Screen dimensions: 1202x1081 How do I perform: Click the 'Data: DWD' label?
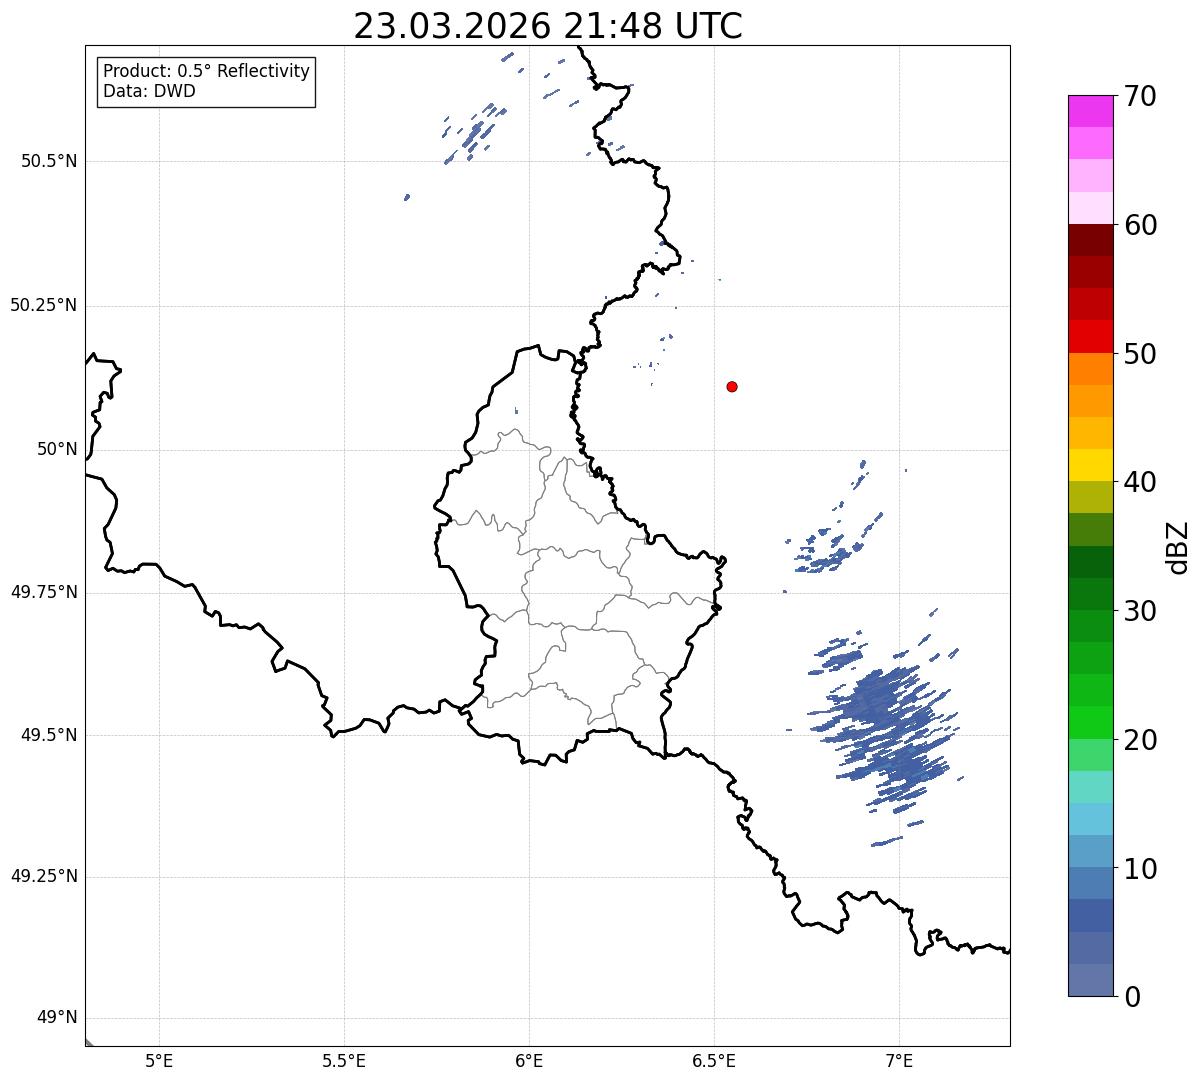150,91
